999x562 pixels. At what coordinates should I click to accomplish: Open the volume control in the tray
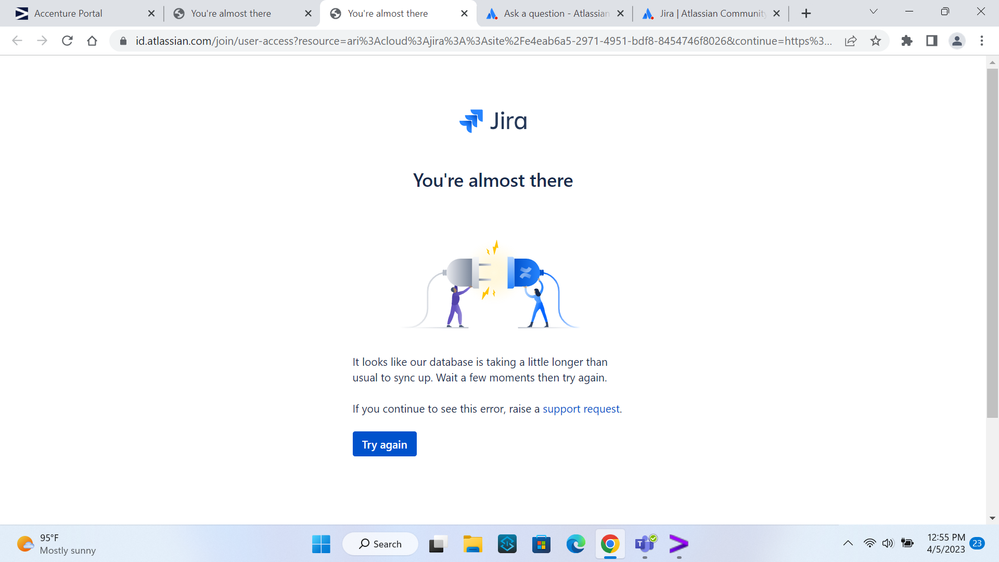point(888,544)
